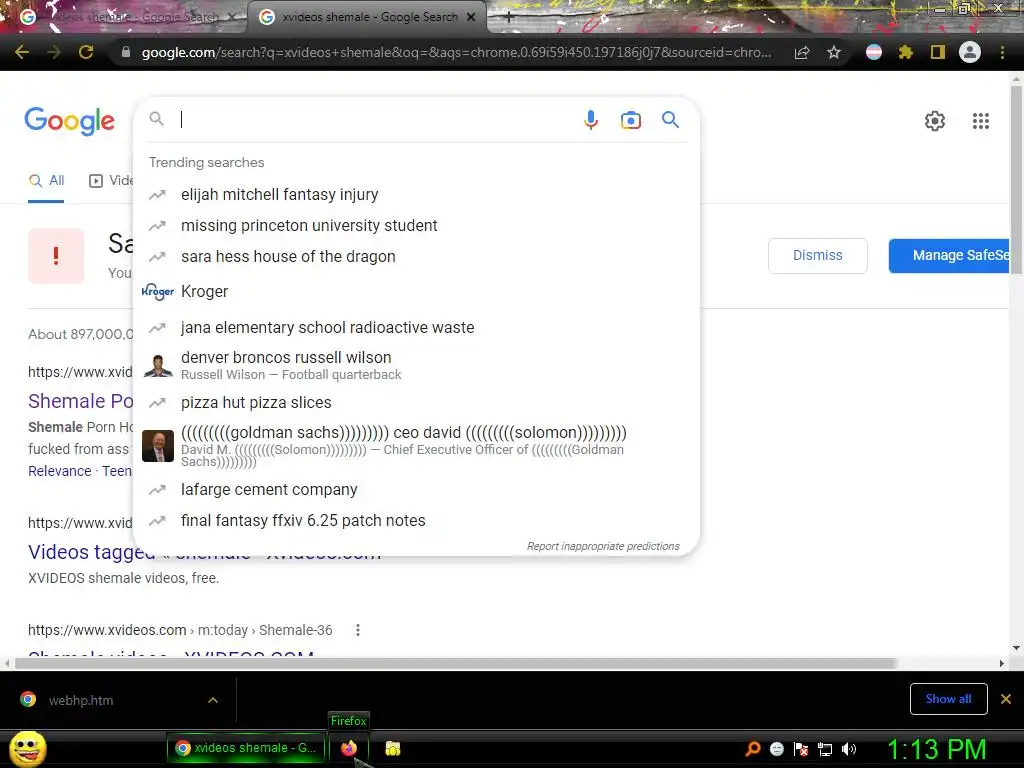The height and width of the screenshot is (768, 1024).
Task: Open the Extensions puzzle-piece menu
Action: pyautogui.click(x=906, y=52)
